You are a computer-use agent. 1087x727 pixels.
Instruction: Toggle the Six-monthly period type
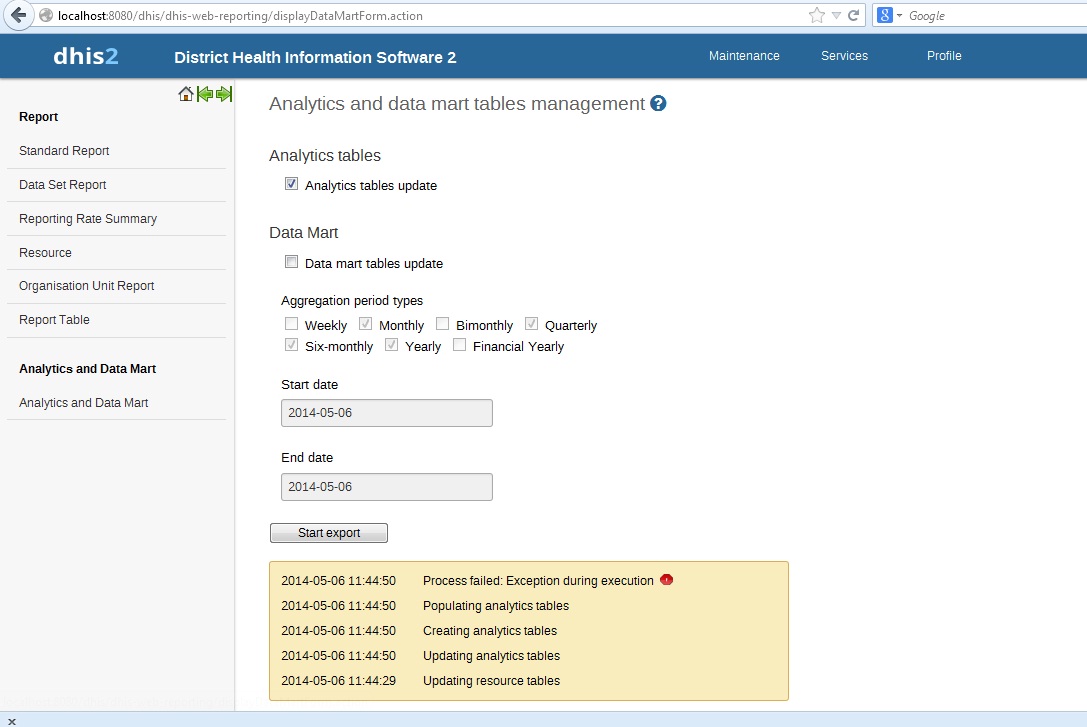[x=291, y=344]
